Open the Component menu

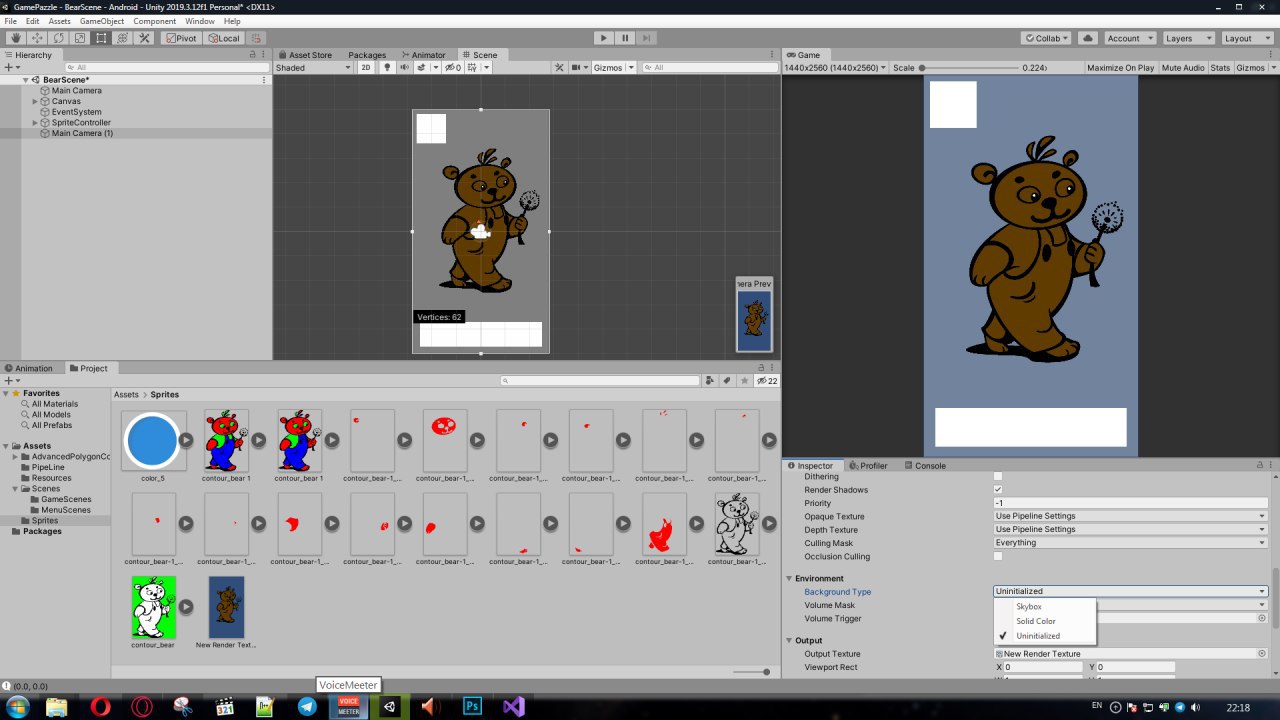pyautogui.click(x=155, y=21)
